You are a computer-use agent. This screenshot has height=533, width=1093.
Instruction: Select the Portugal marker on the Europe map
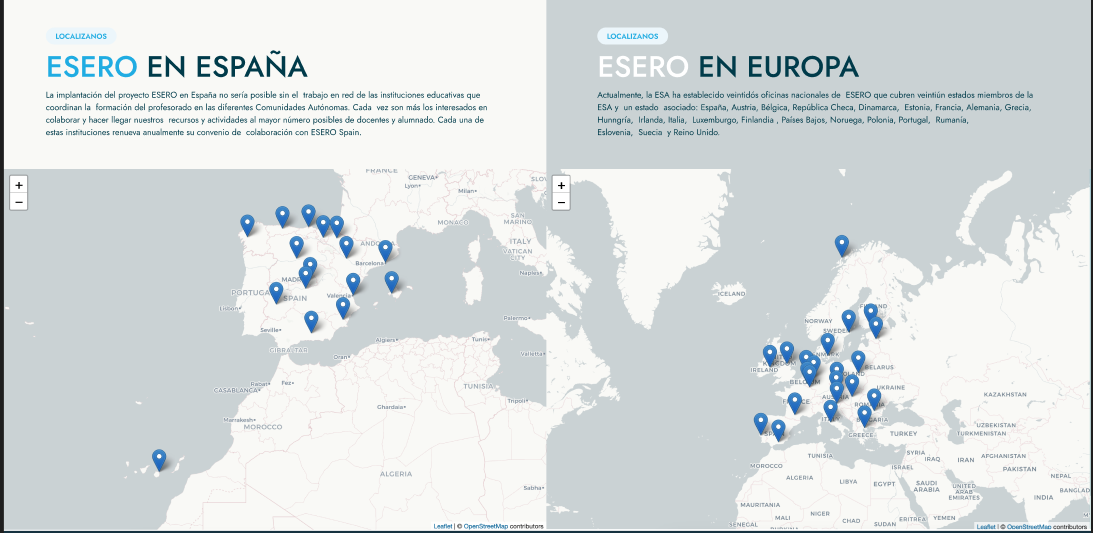coord(761,424)
